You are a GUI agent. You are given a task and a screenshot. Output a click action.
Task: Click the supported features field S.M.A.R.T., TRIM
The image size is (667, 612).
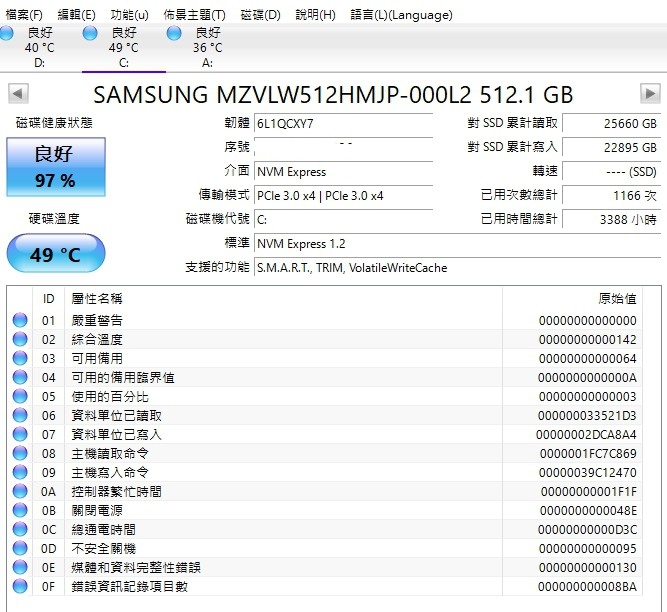coord(457,268)
